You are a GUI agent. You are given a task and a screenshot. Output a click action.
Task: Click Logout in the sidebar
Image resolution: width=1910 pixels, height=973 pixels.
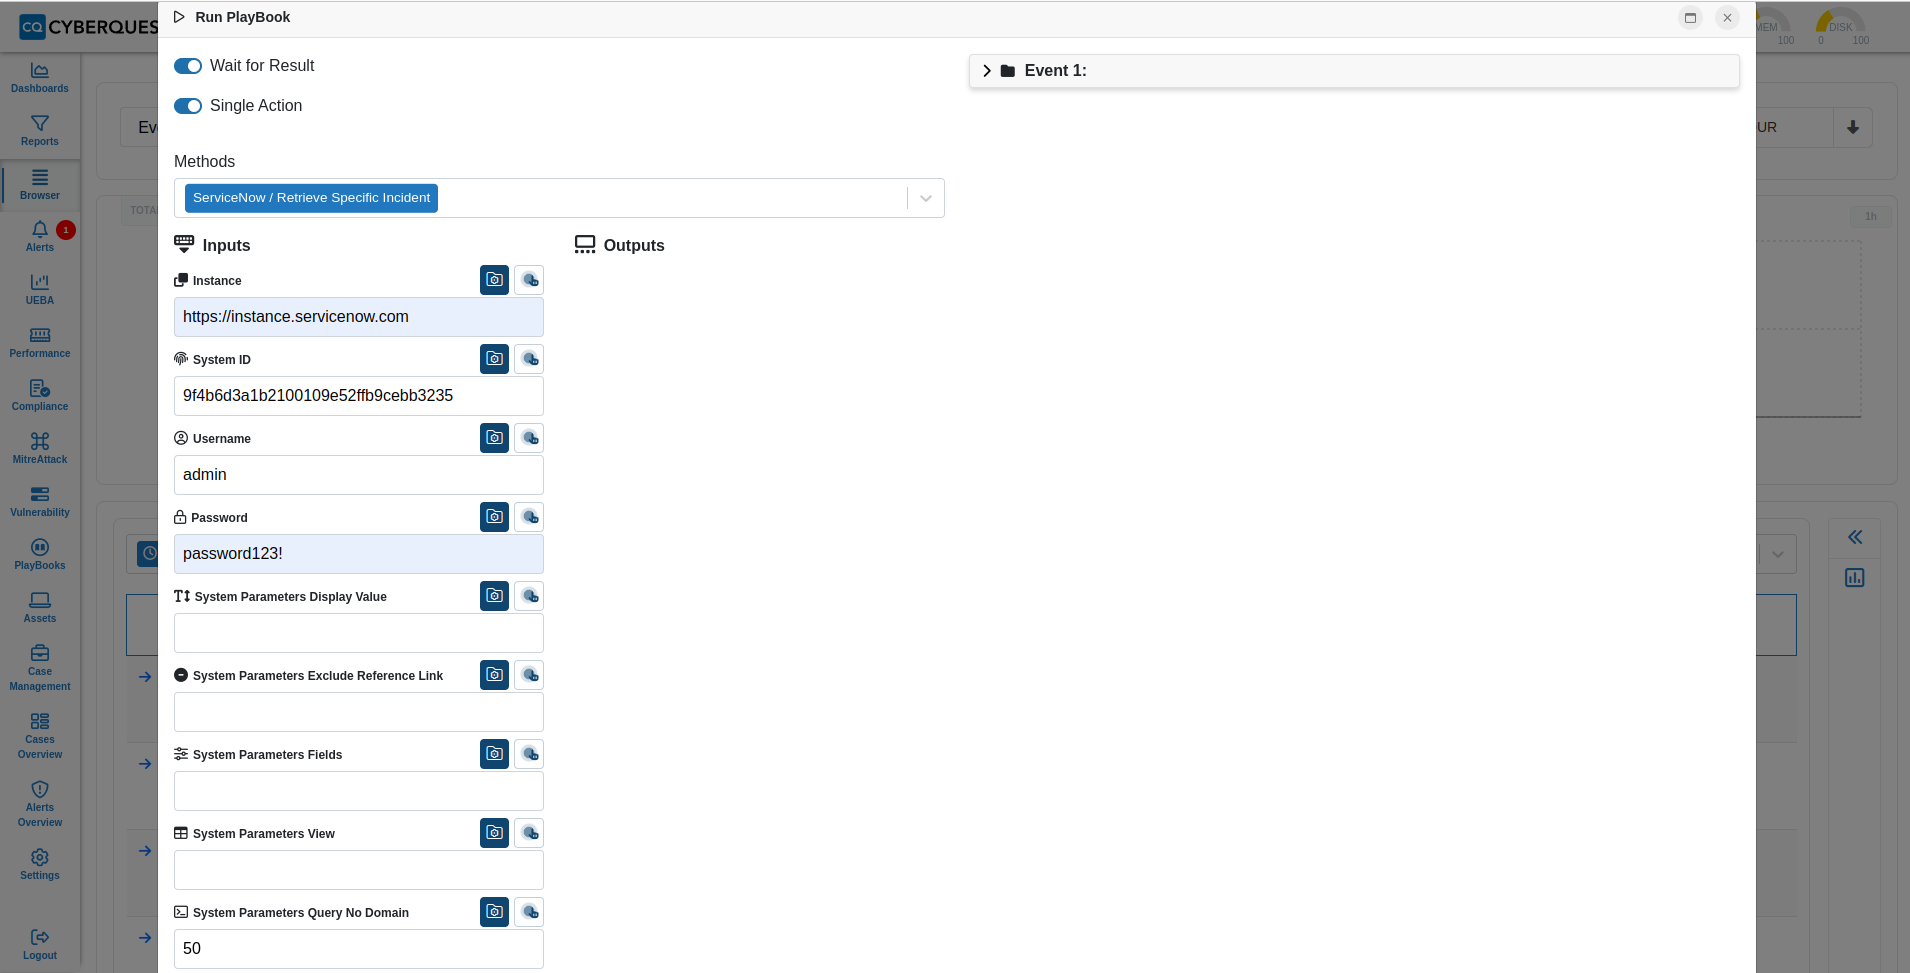coord(40,945)
